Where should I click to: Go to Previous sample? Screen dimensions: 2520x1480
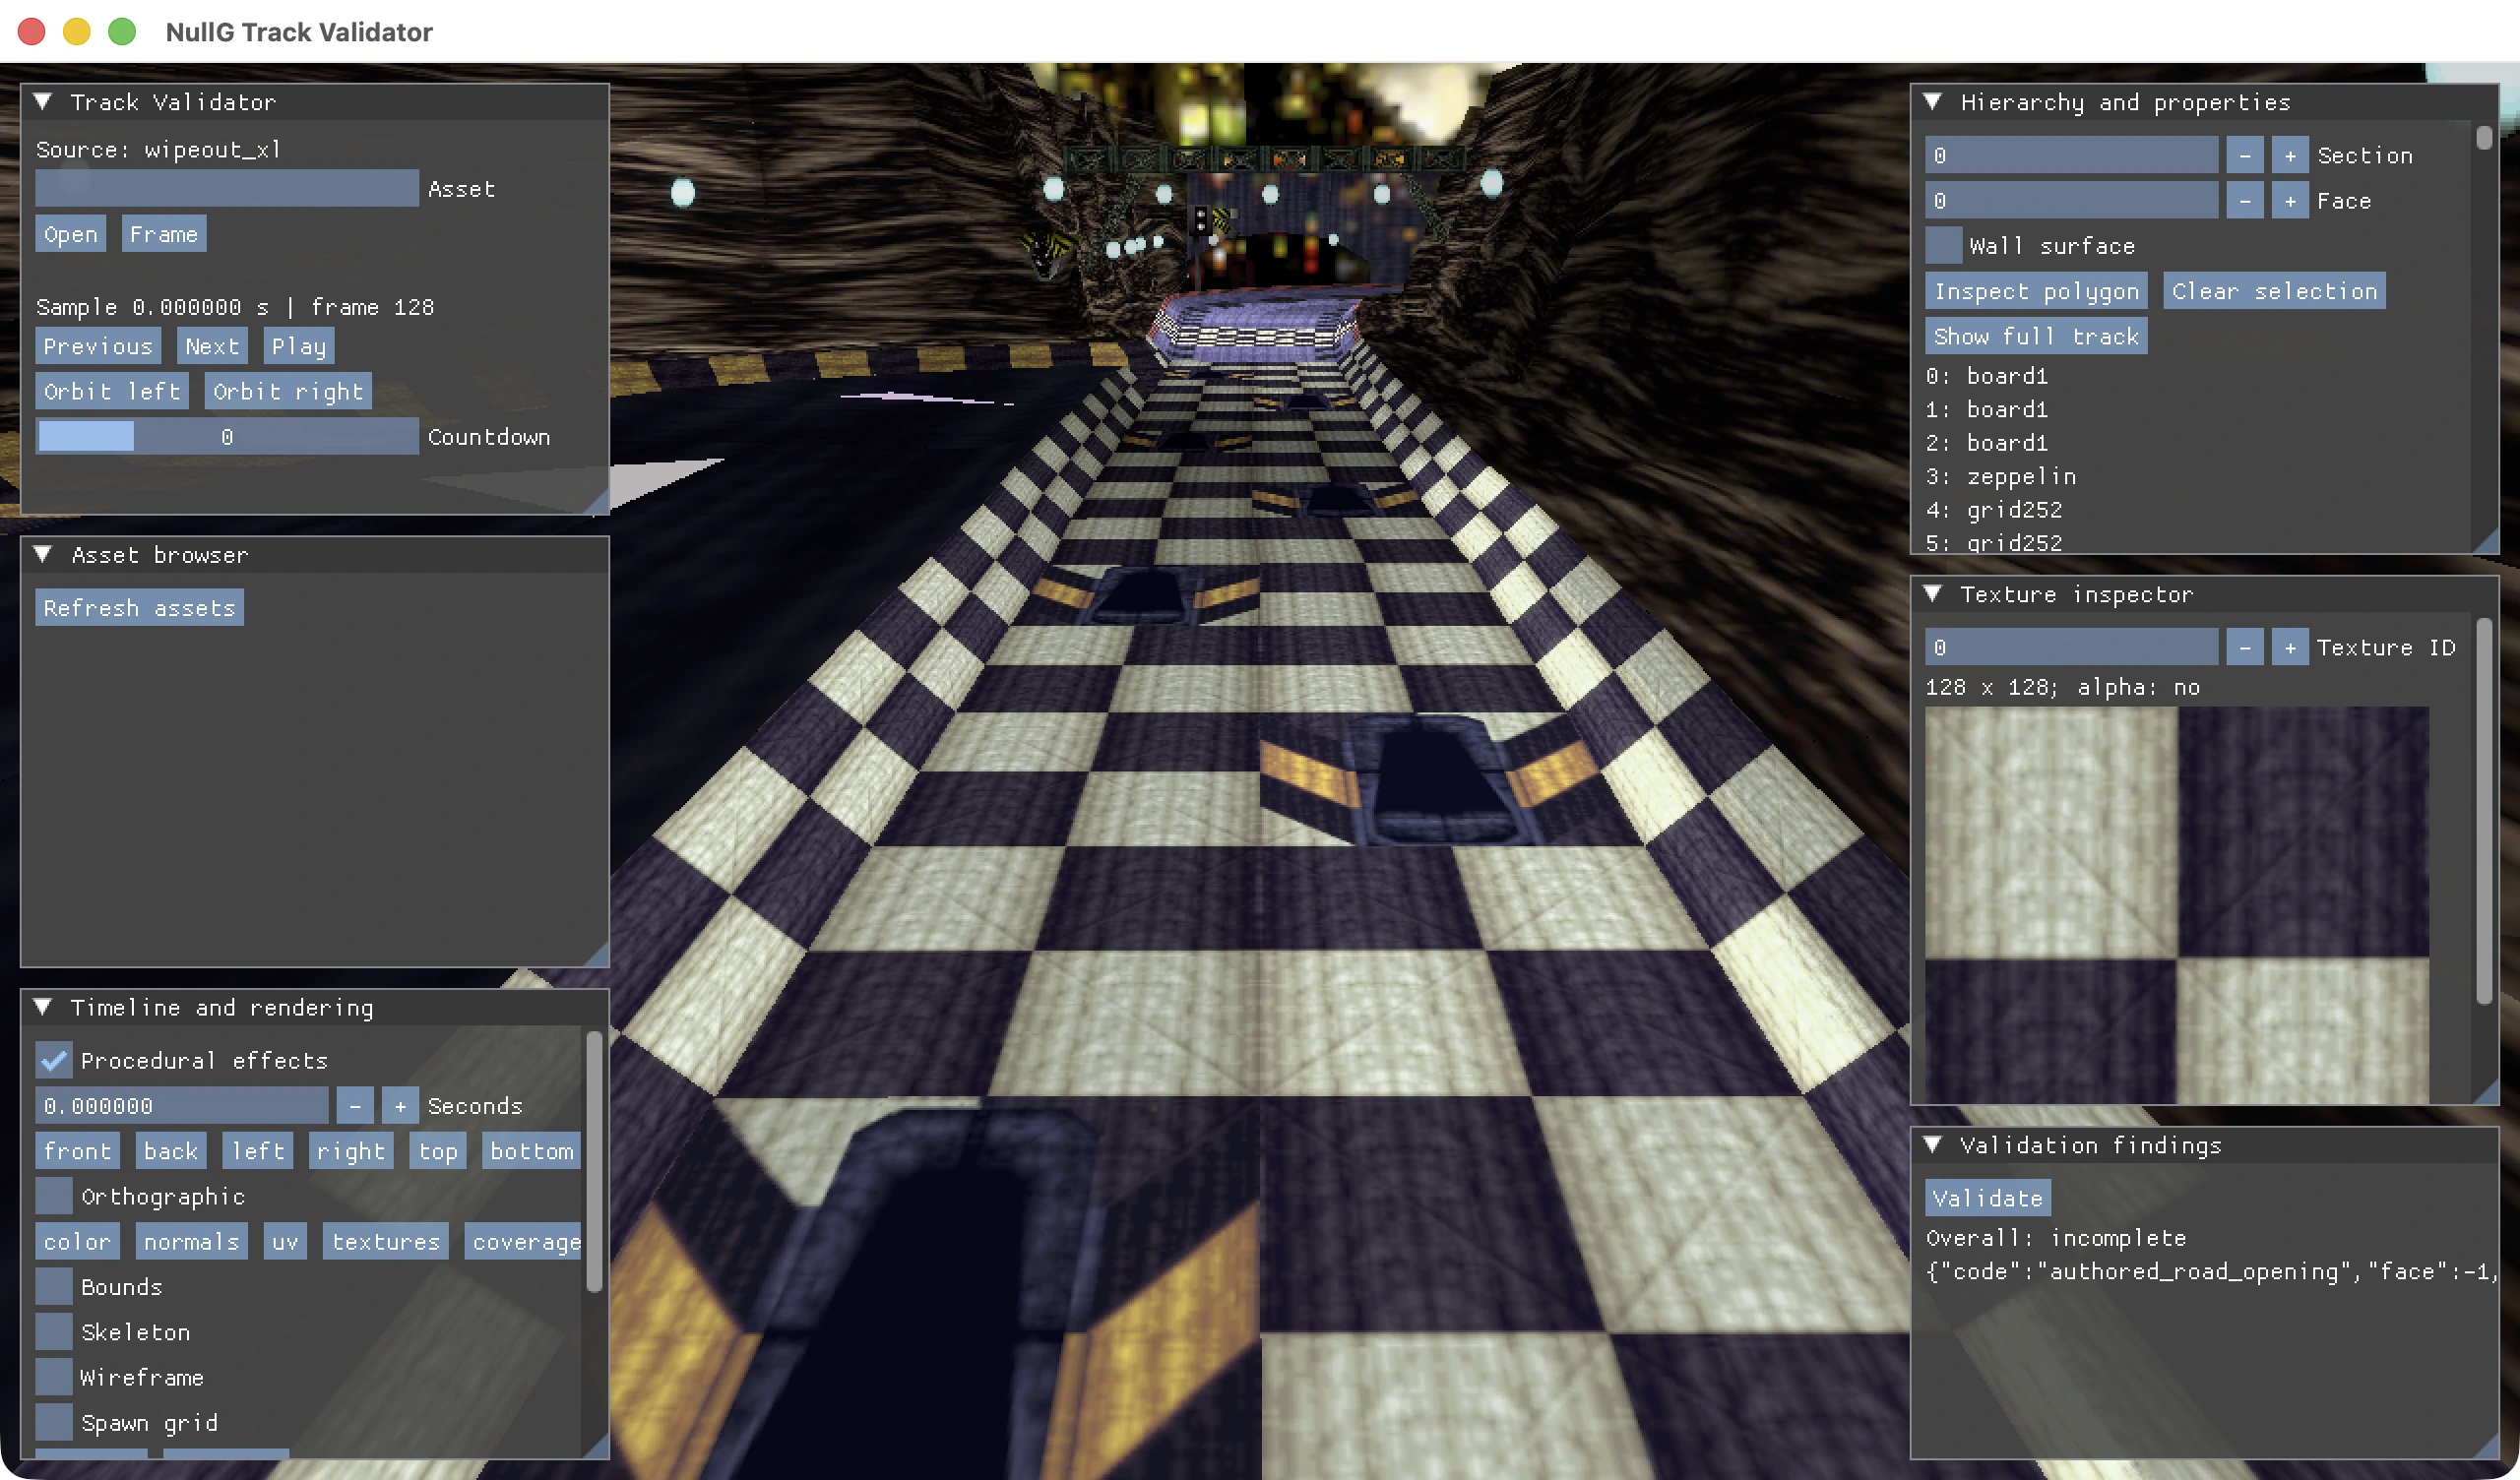click(98, 346)
